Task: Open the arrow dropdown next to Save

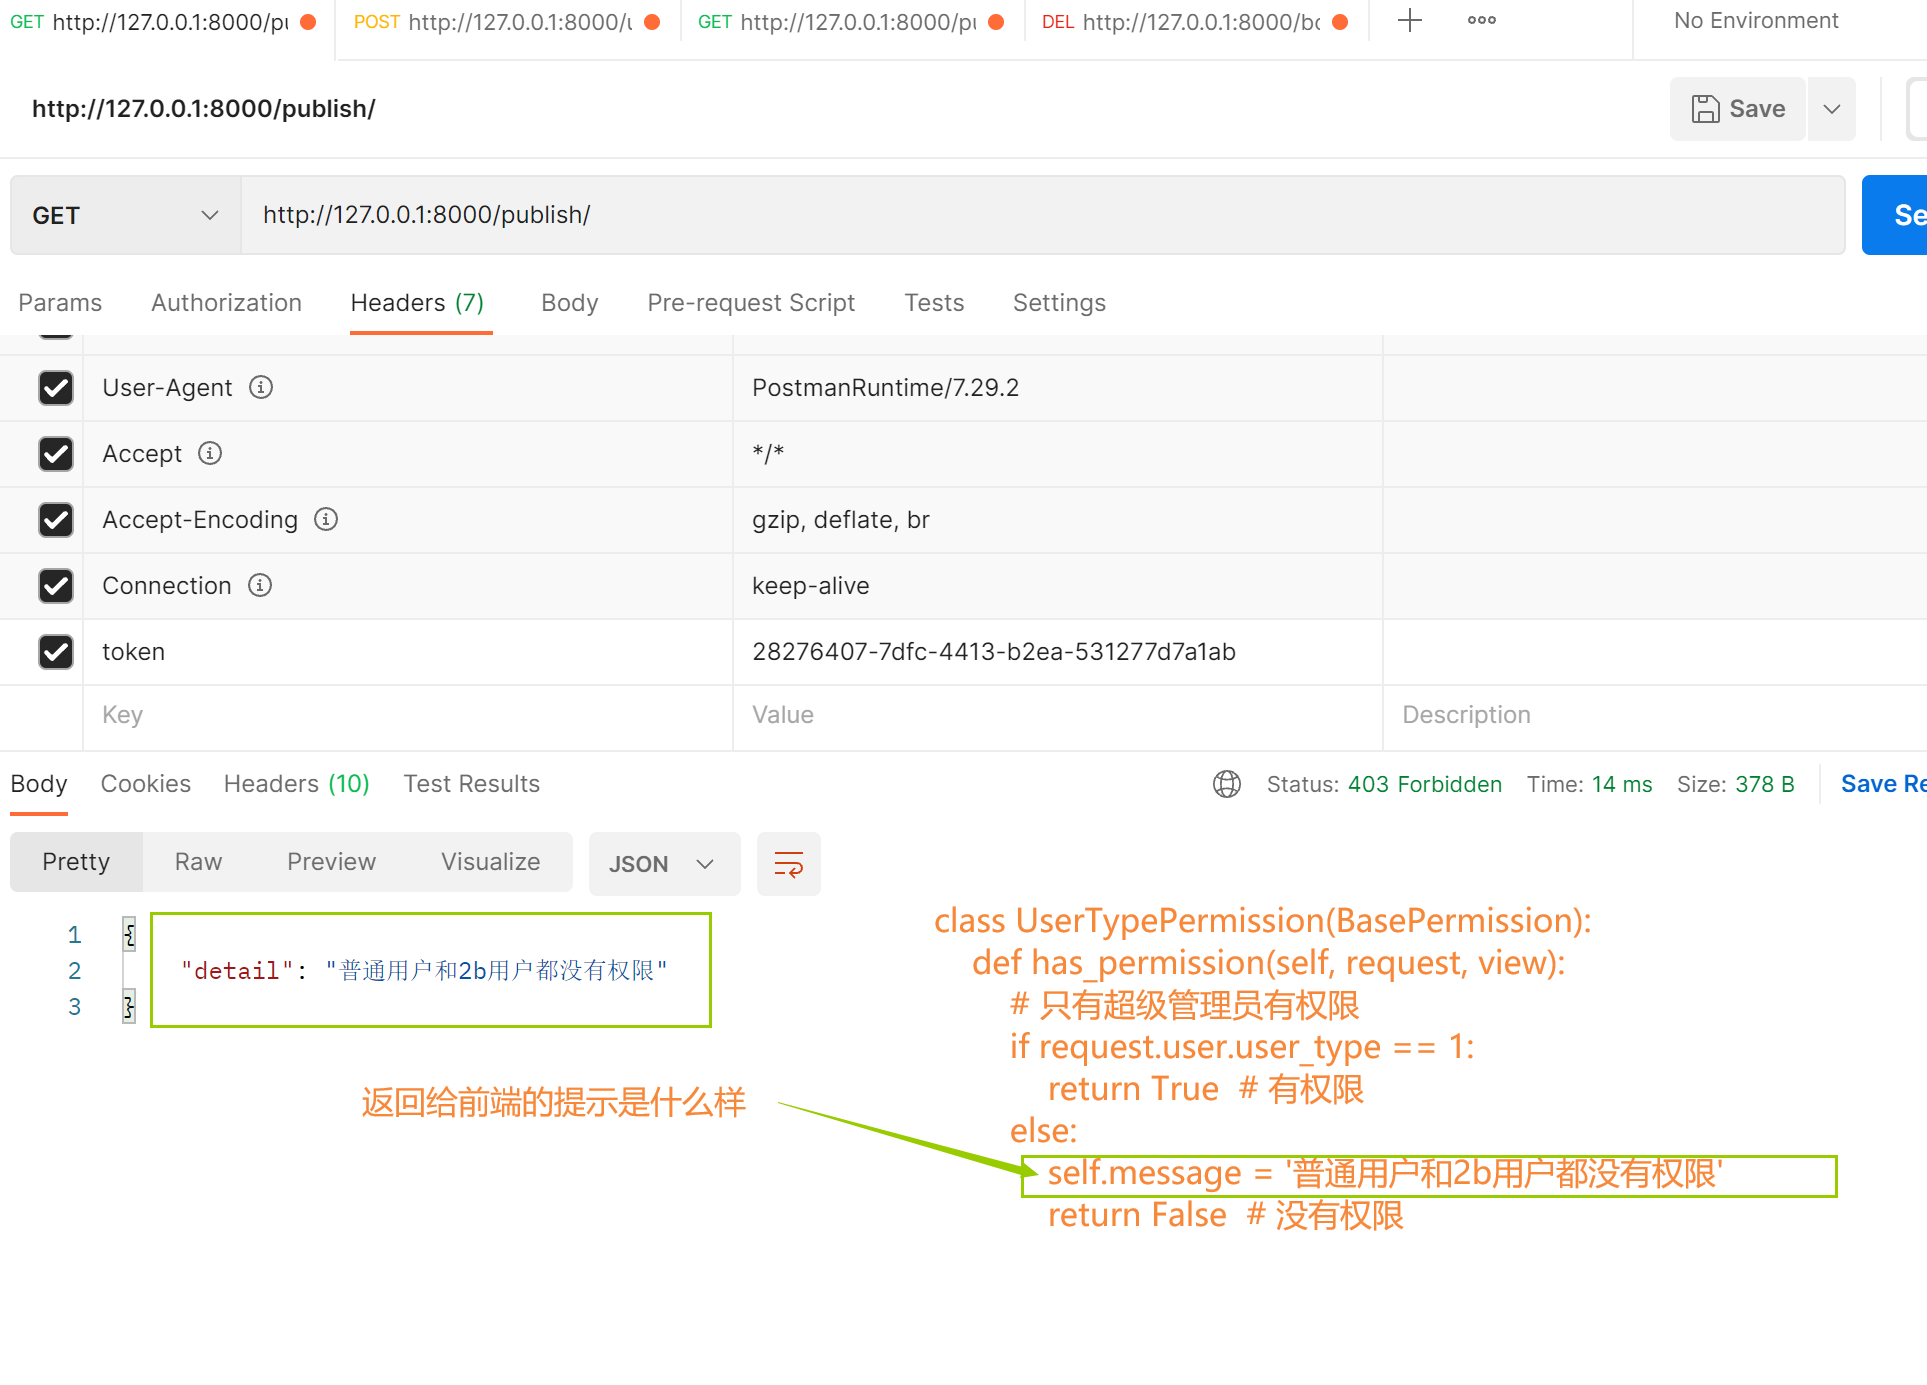Action: [1831, 109]
